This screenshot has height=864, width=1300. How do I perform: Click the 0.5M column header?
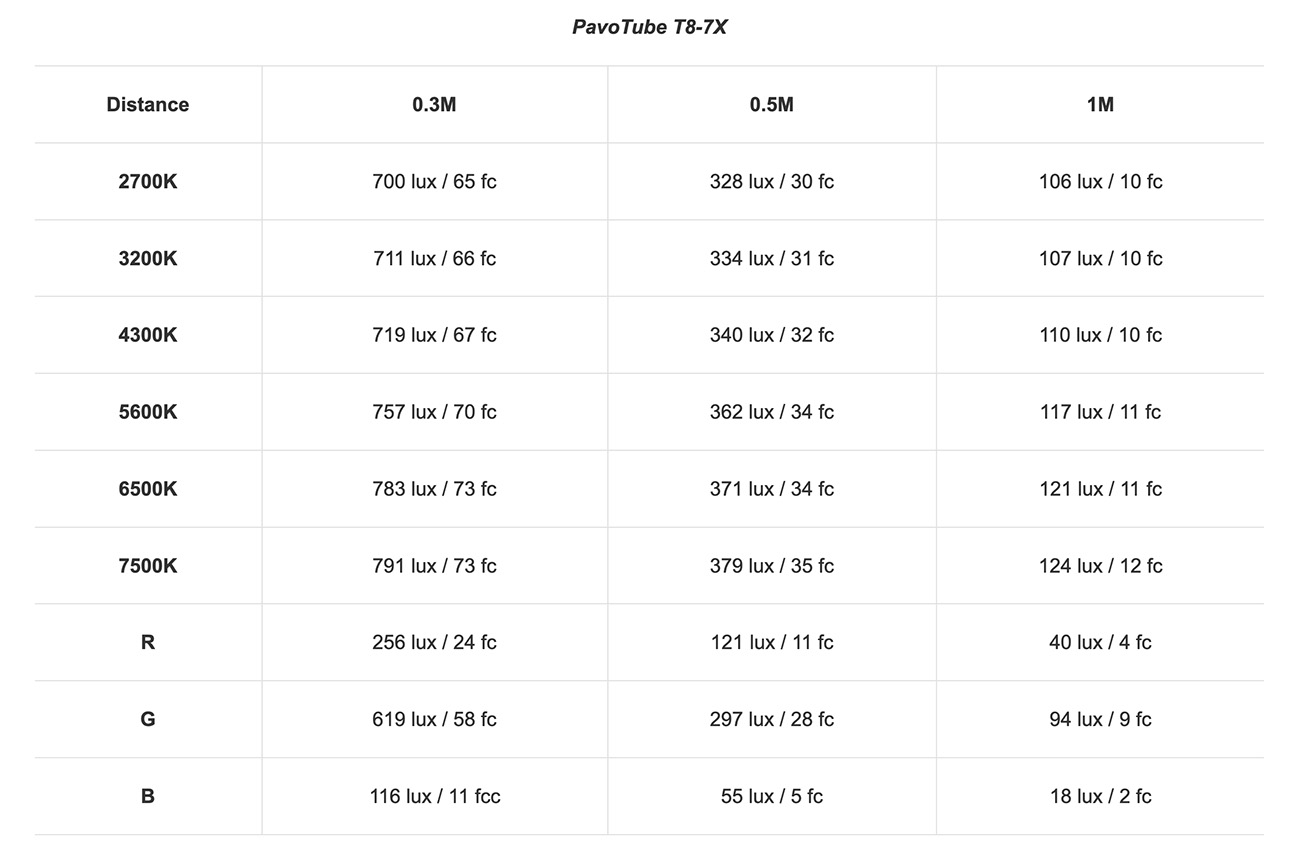coord(772,104)
